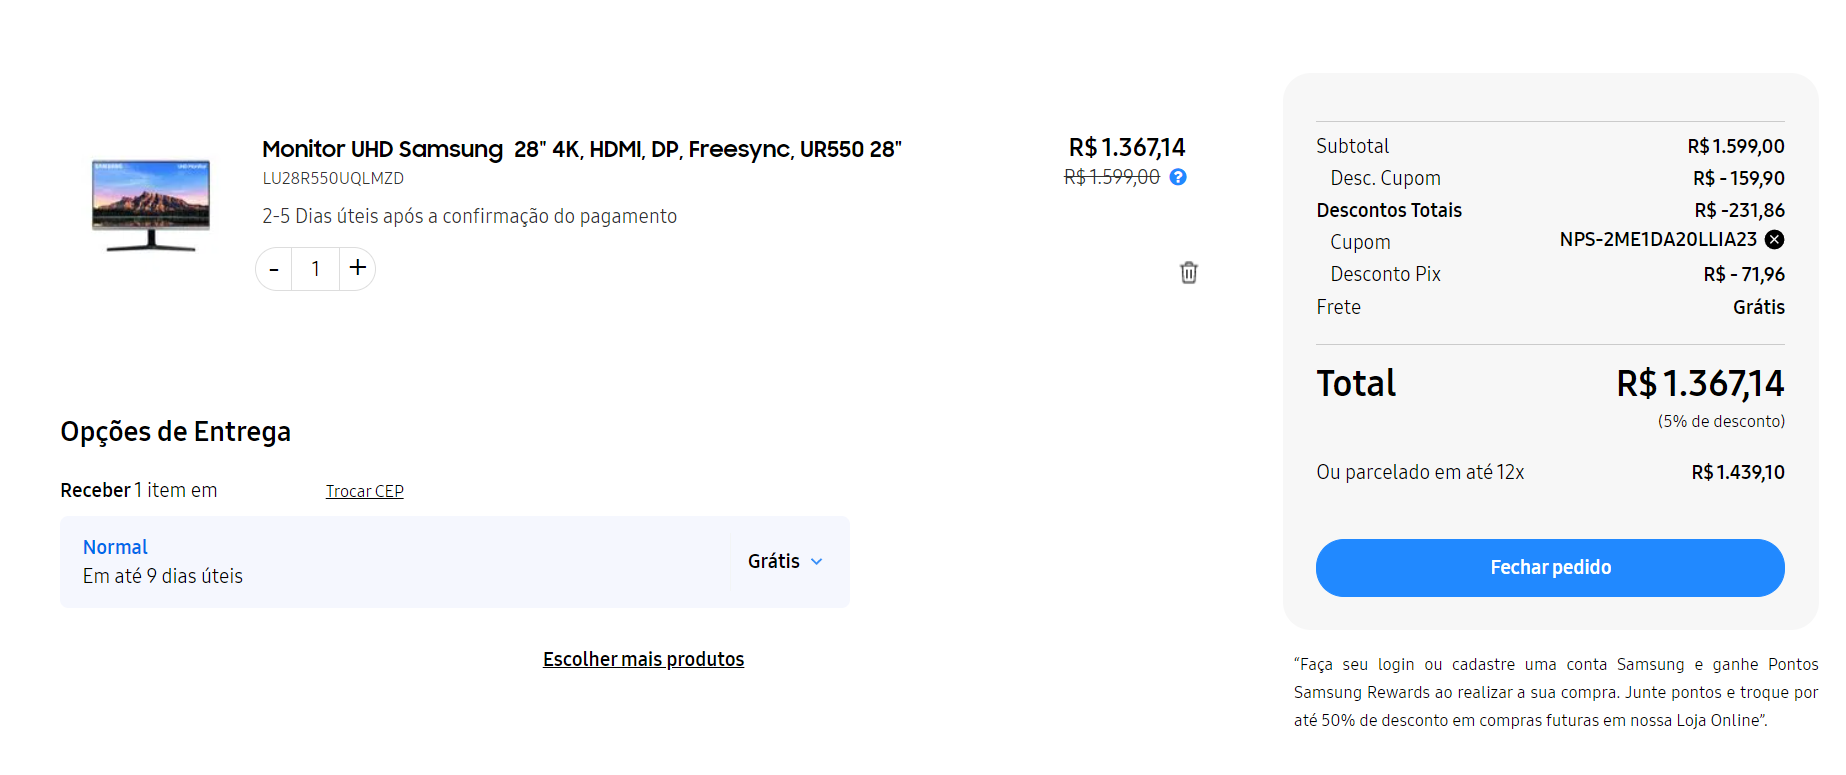This screenshot has width=1846, height=775.
Task: Delete the monitor using the trash icon
Action: pyautogui.click(x=1188, y=273)
